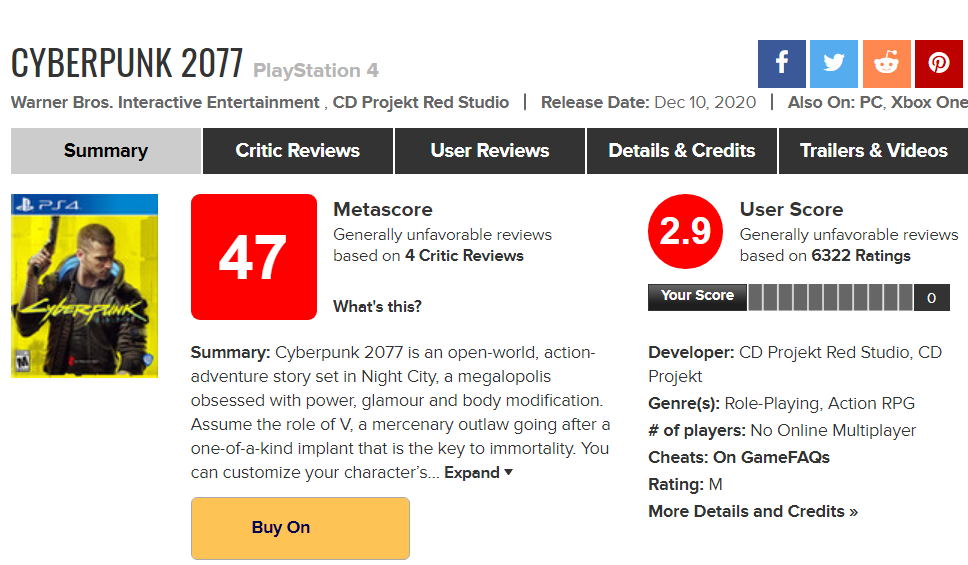The image size is (968, 565).
Task: Share the page via Twitter icon
Action: pyautogui.click(x=833, y=64)
